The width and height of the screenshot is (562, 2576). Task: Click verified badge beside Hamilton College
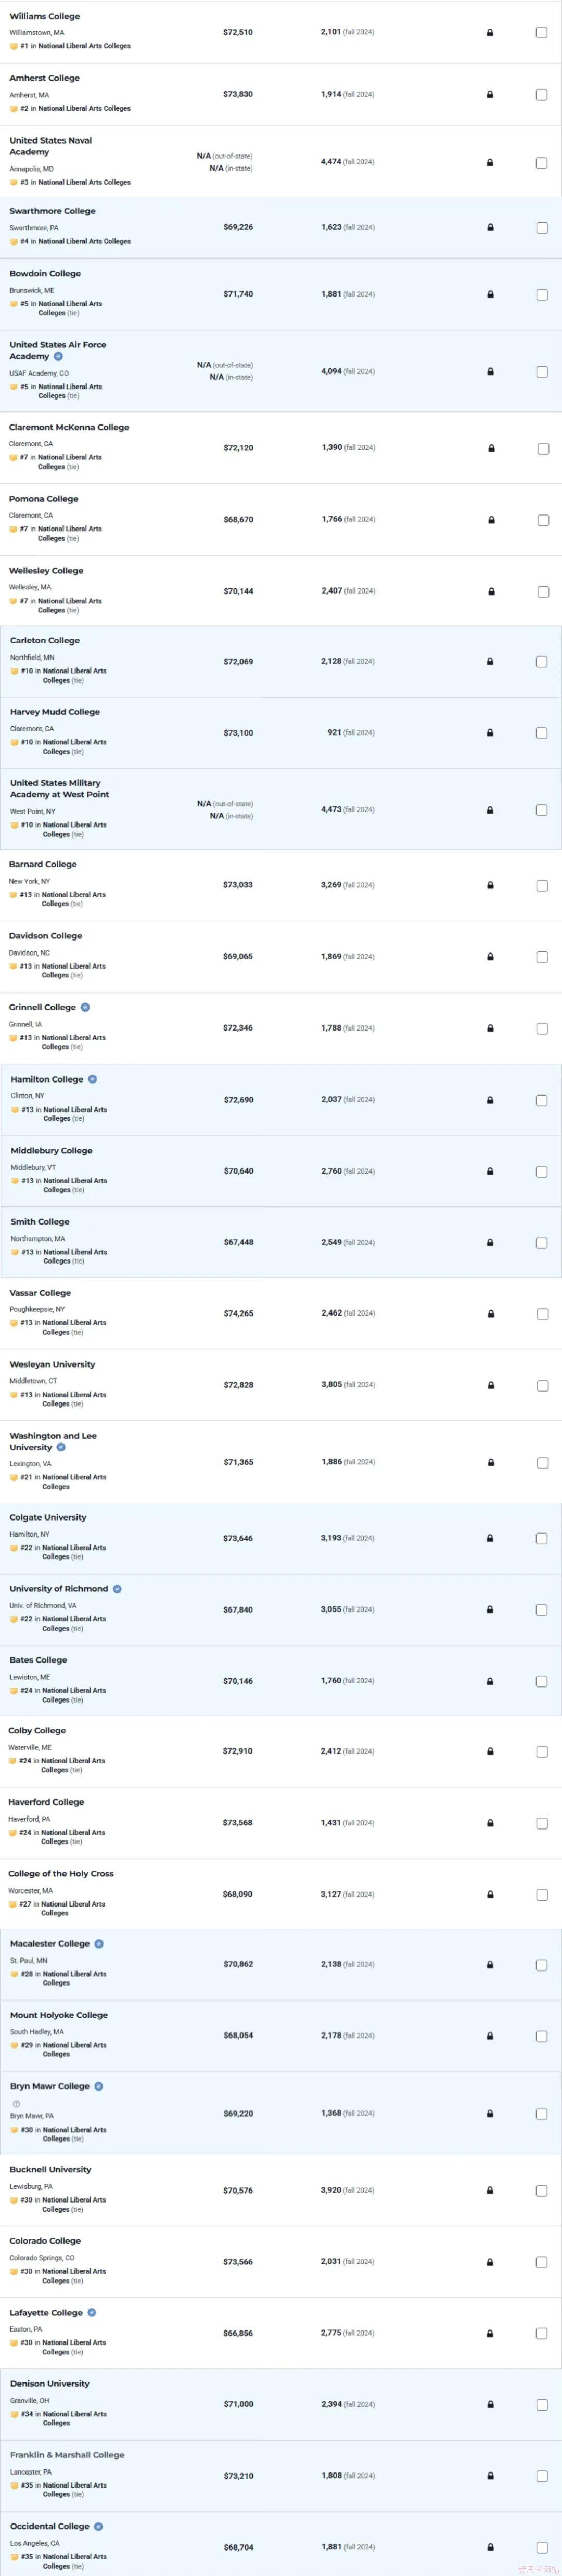(92, 1079)
